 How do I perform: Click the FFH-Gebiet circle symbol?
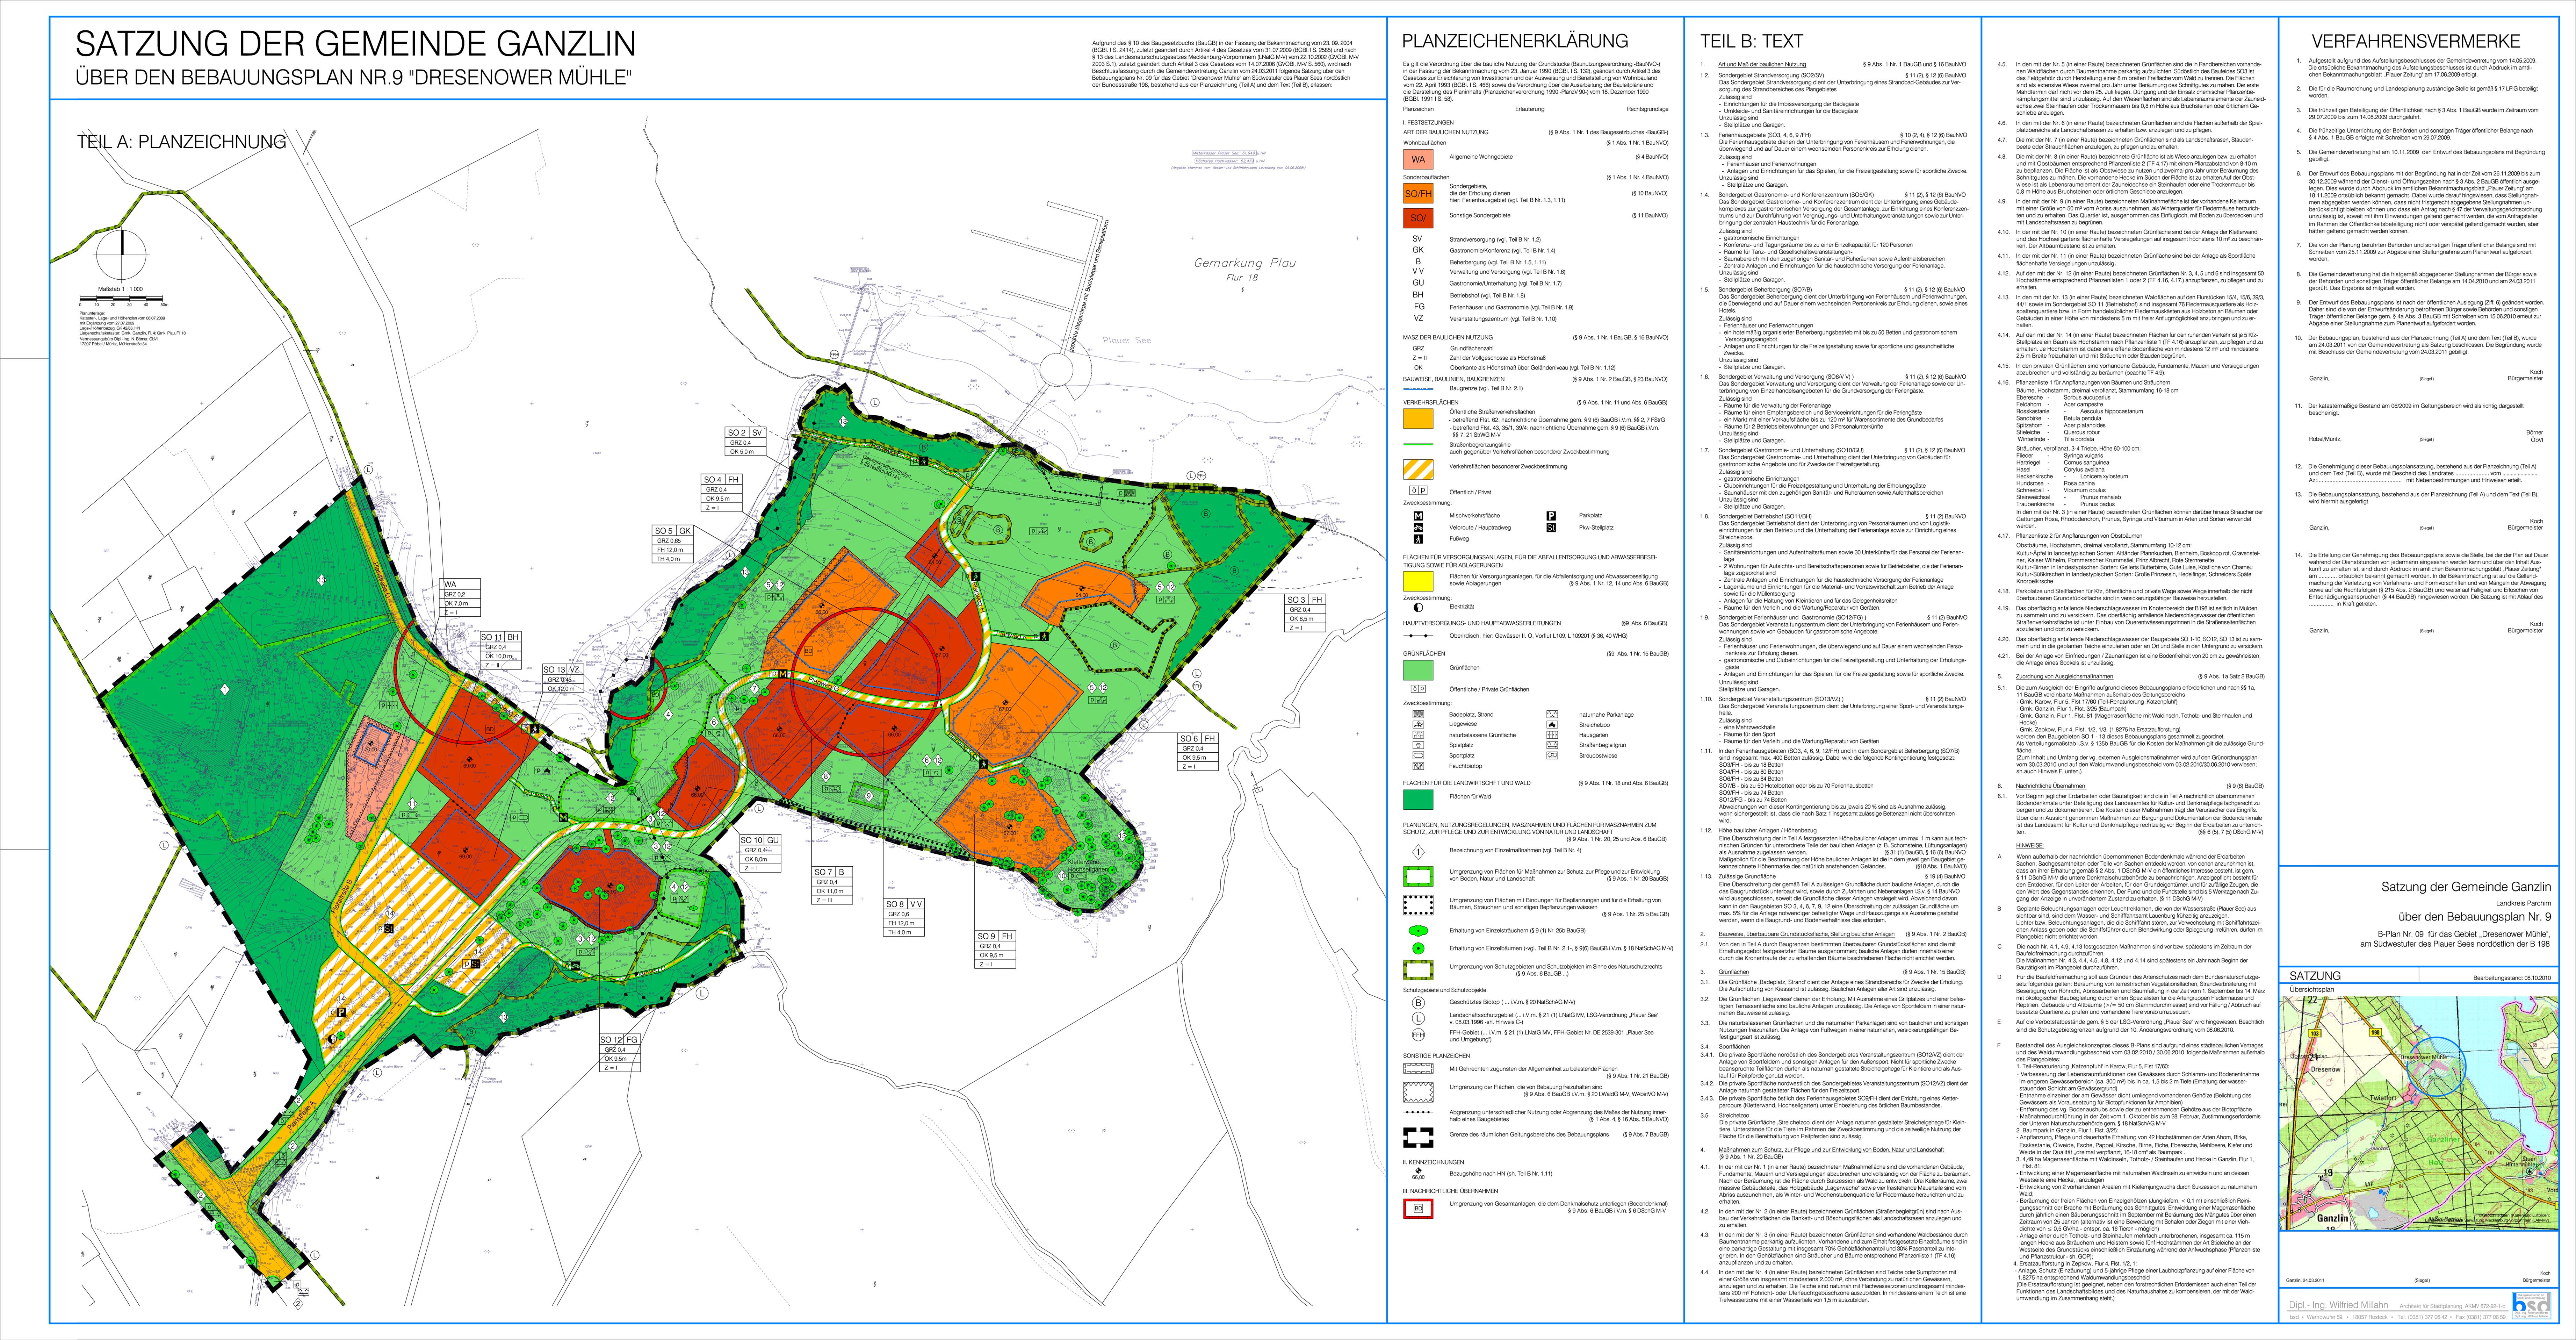pos(1418,1035)
